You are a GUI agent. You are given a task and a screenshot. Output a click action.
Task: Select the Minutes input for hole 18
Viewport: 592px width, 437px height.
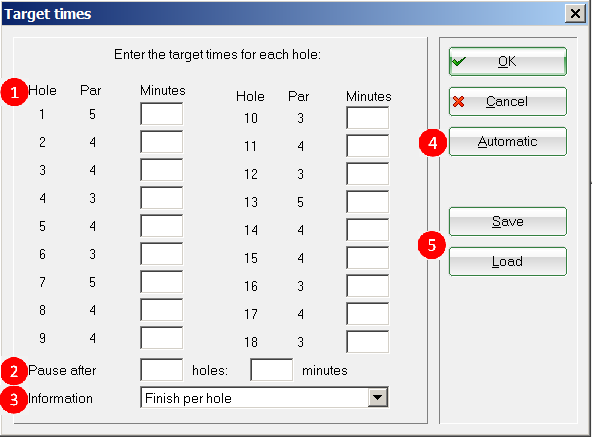click(367, 342)
